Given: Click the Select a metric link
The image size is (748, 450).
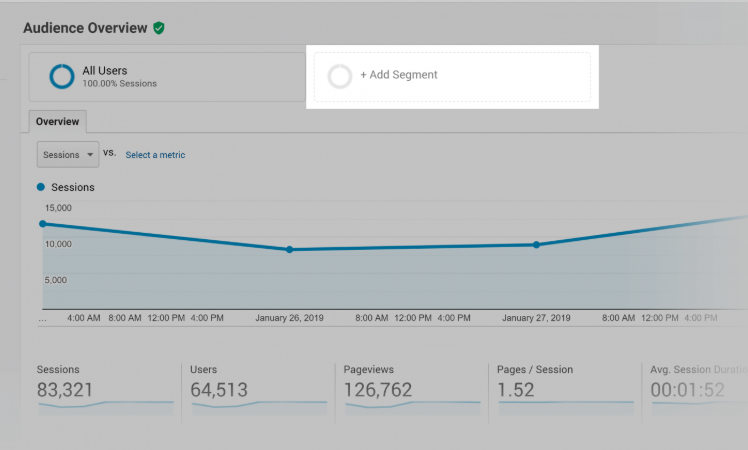Looking at the screenshot, I should pyautogui.click(x=155, y=155).
